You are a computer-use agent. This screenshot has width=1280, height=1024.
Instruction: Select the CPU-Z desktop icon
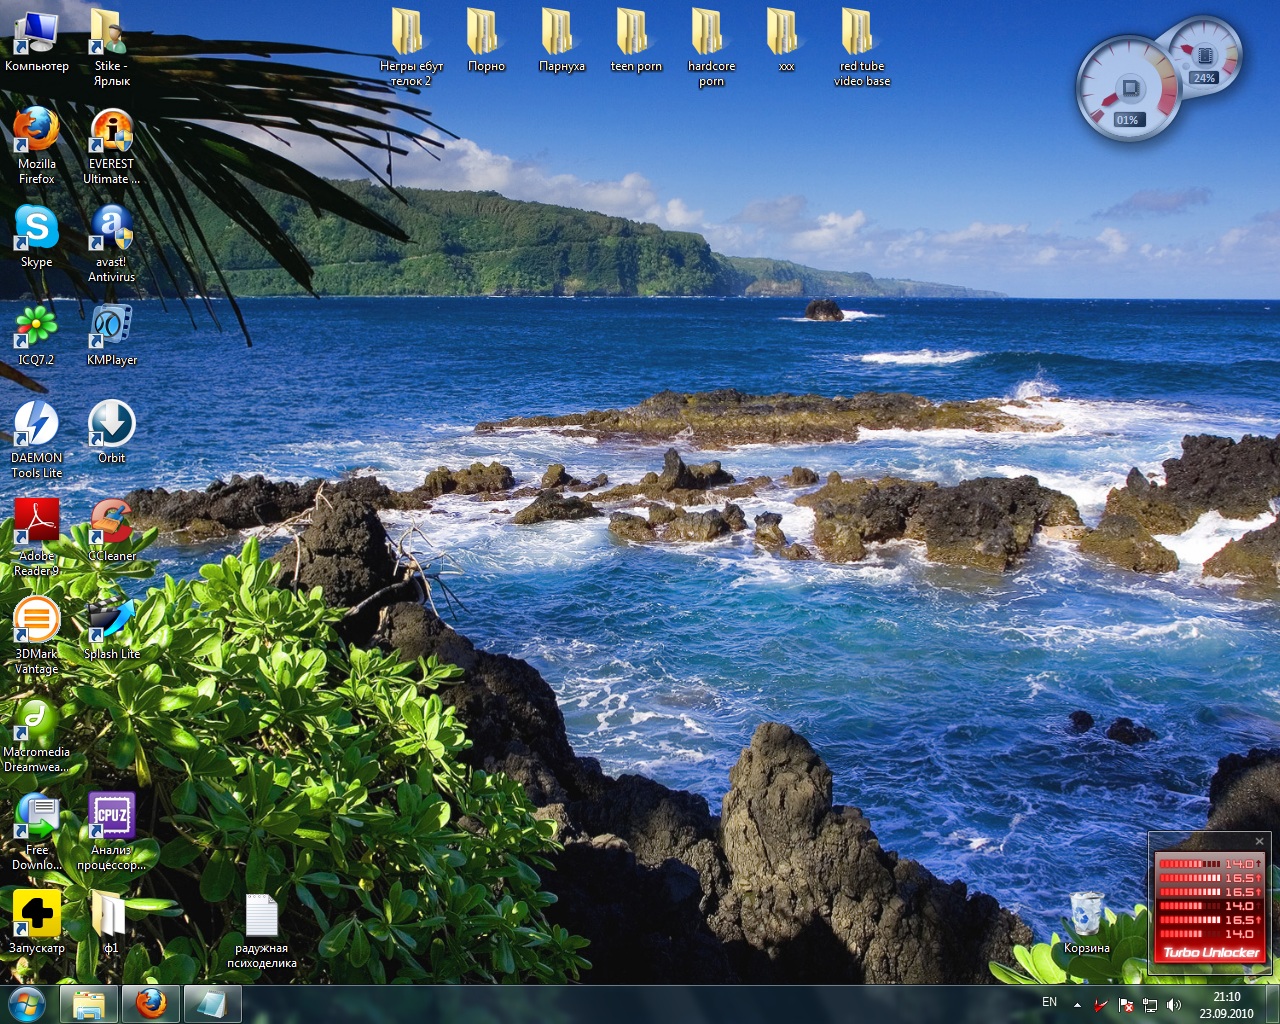tap(111, 817)
